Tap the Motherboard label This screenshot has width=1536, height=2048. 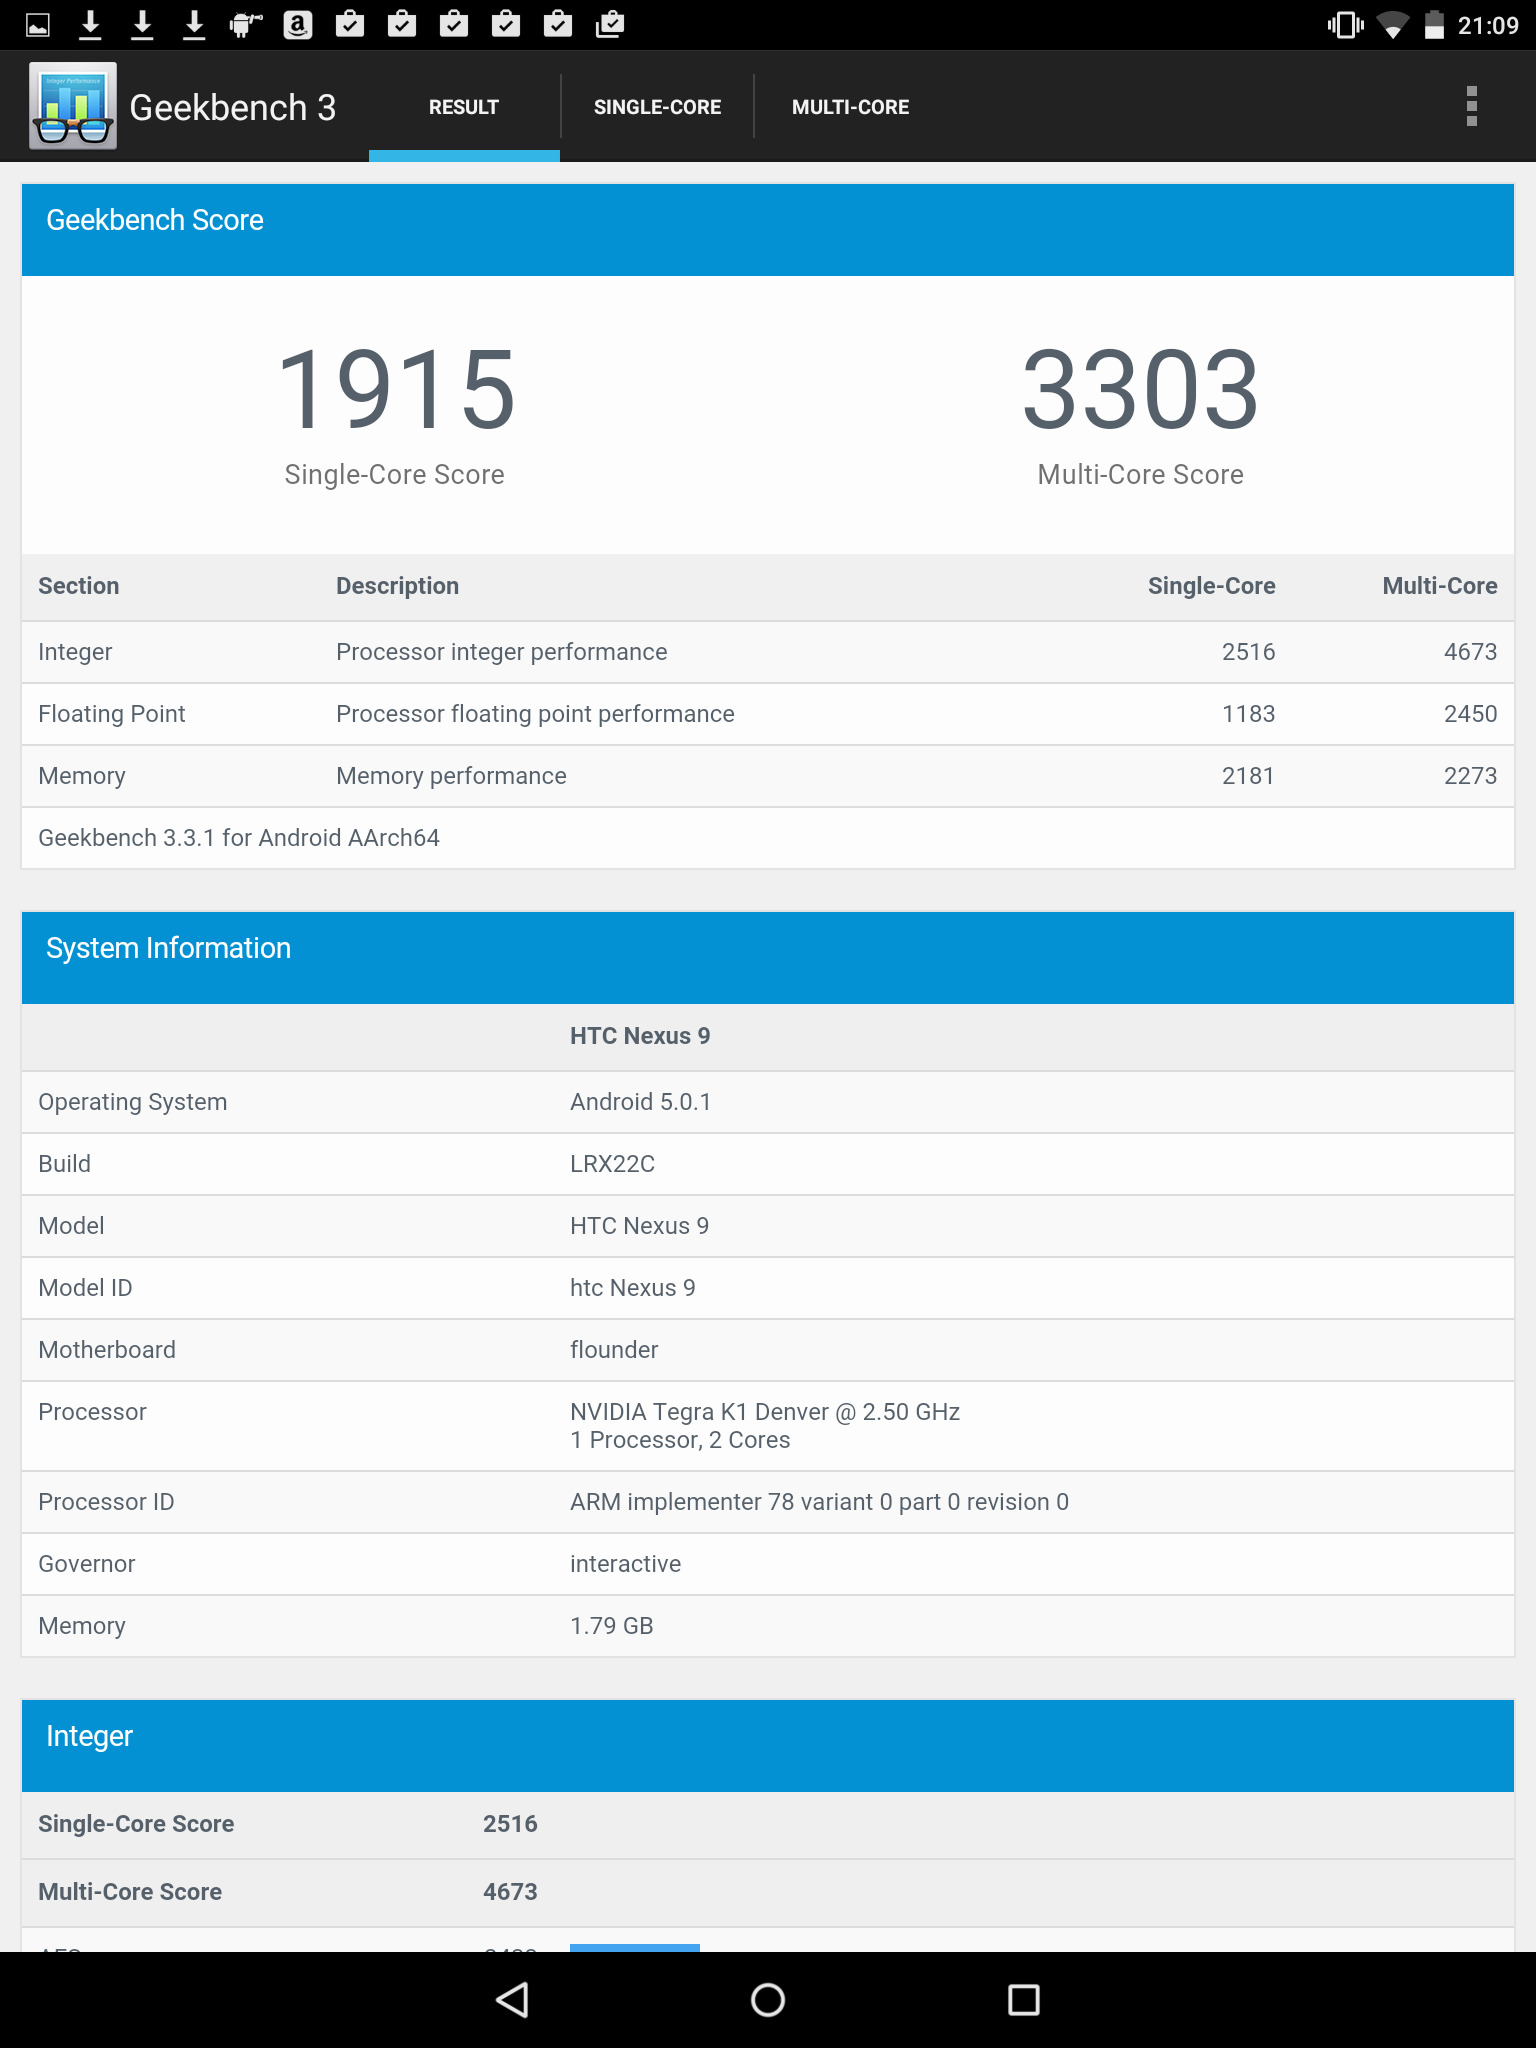(107, 1350)
